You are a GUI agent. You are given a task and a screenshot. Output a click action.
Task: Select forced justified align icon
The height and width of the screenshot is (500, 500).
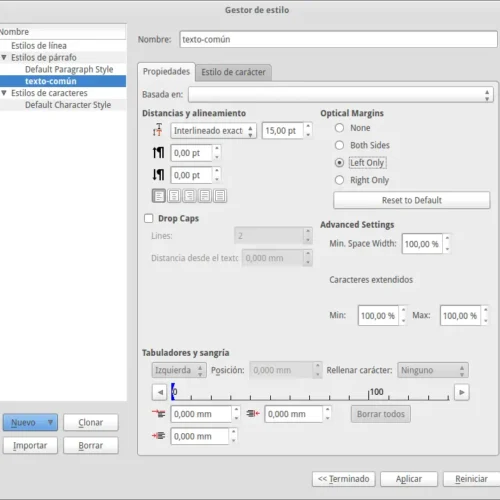[220, 196]
